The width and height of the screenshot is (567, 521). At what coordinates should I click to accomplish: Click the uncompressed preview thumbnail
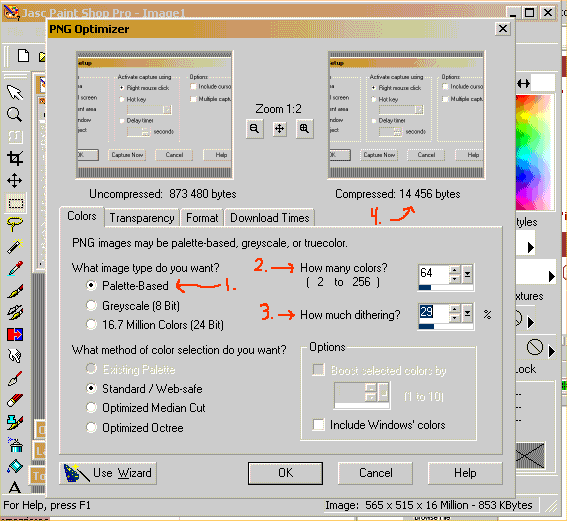(154, 115)
